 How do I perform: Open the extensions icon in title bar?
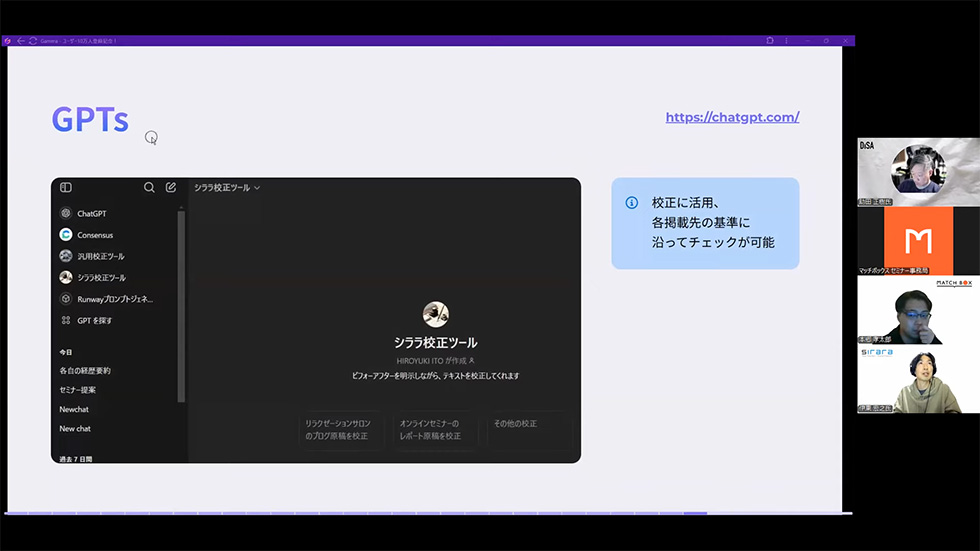click(769, 41)
